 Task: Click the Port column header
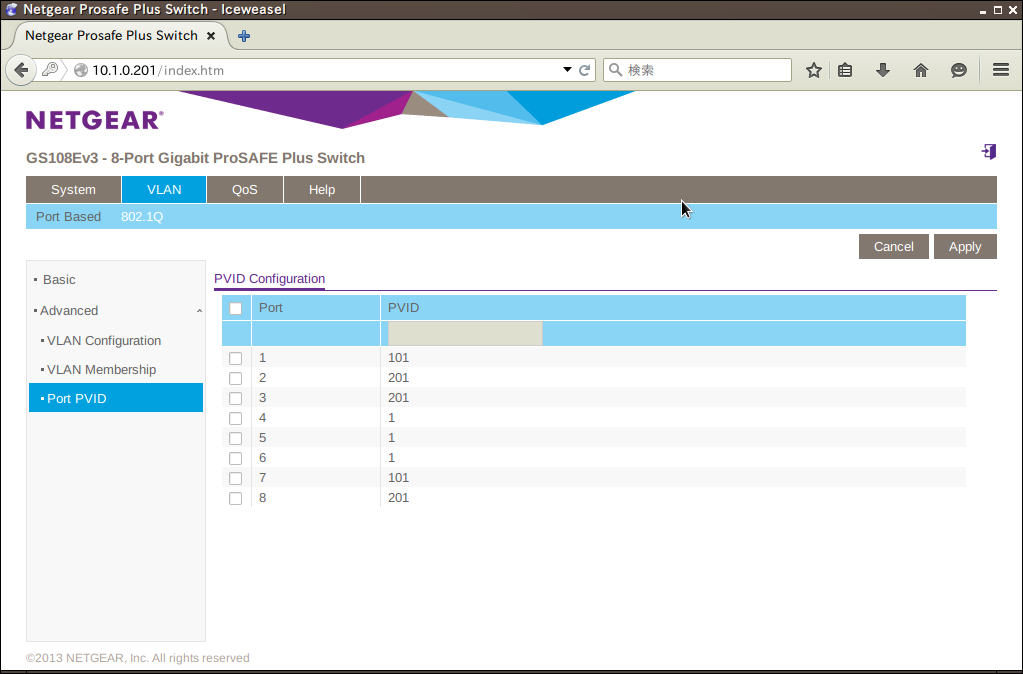271,307
